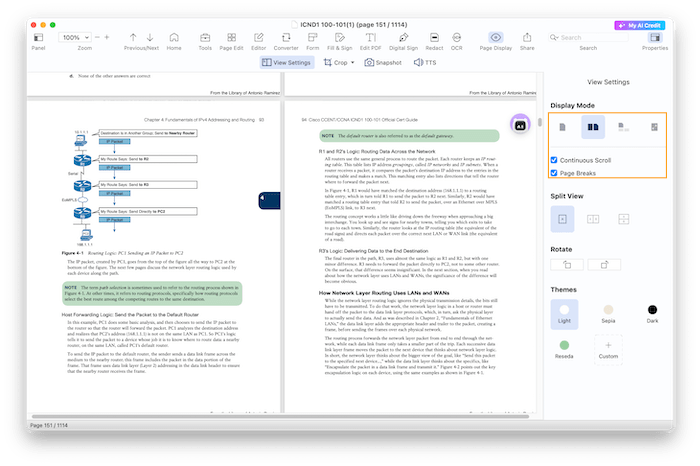Zoom out with the minus button
This screenshot has width=700, height=466.
tap(97, 37)
